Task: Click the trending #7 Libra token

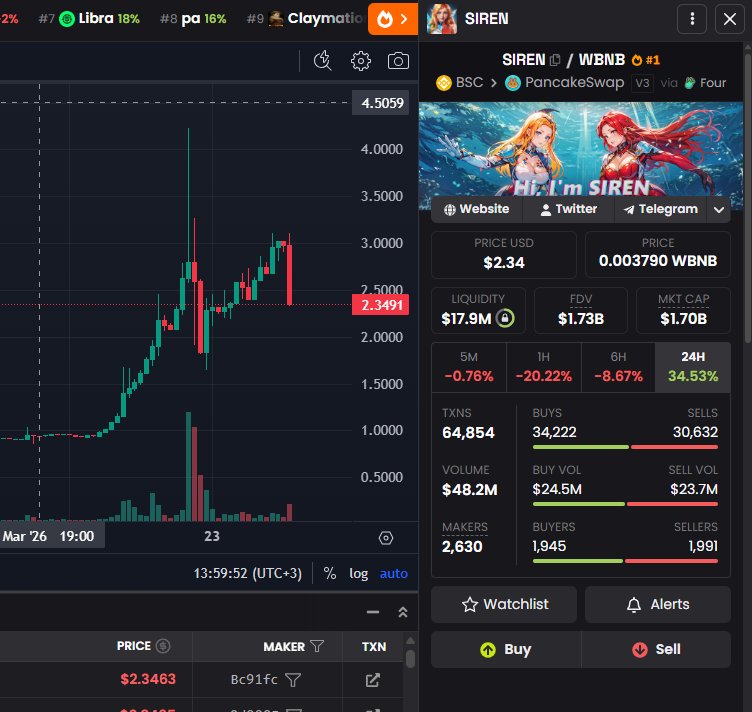Action: pos(89,19)
